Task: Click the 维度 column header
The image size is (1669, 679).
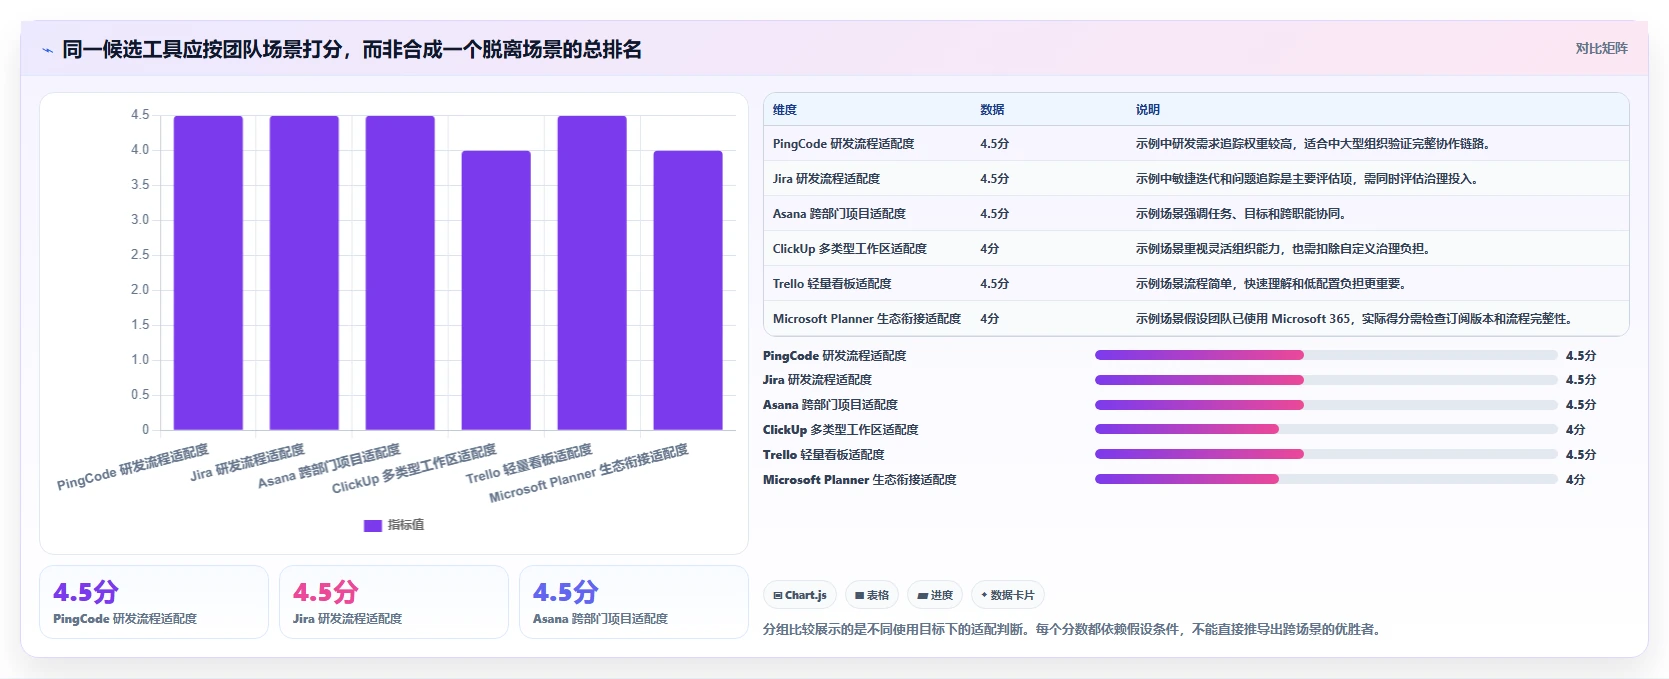Action: [785, 110]
